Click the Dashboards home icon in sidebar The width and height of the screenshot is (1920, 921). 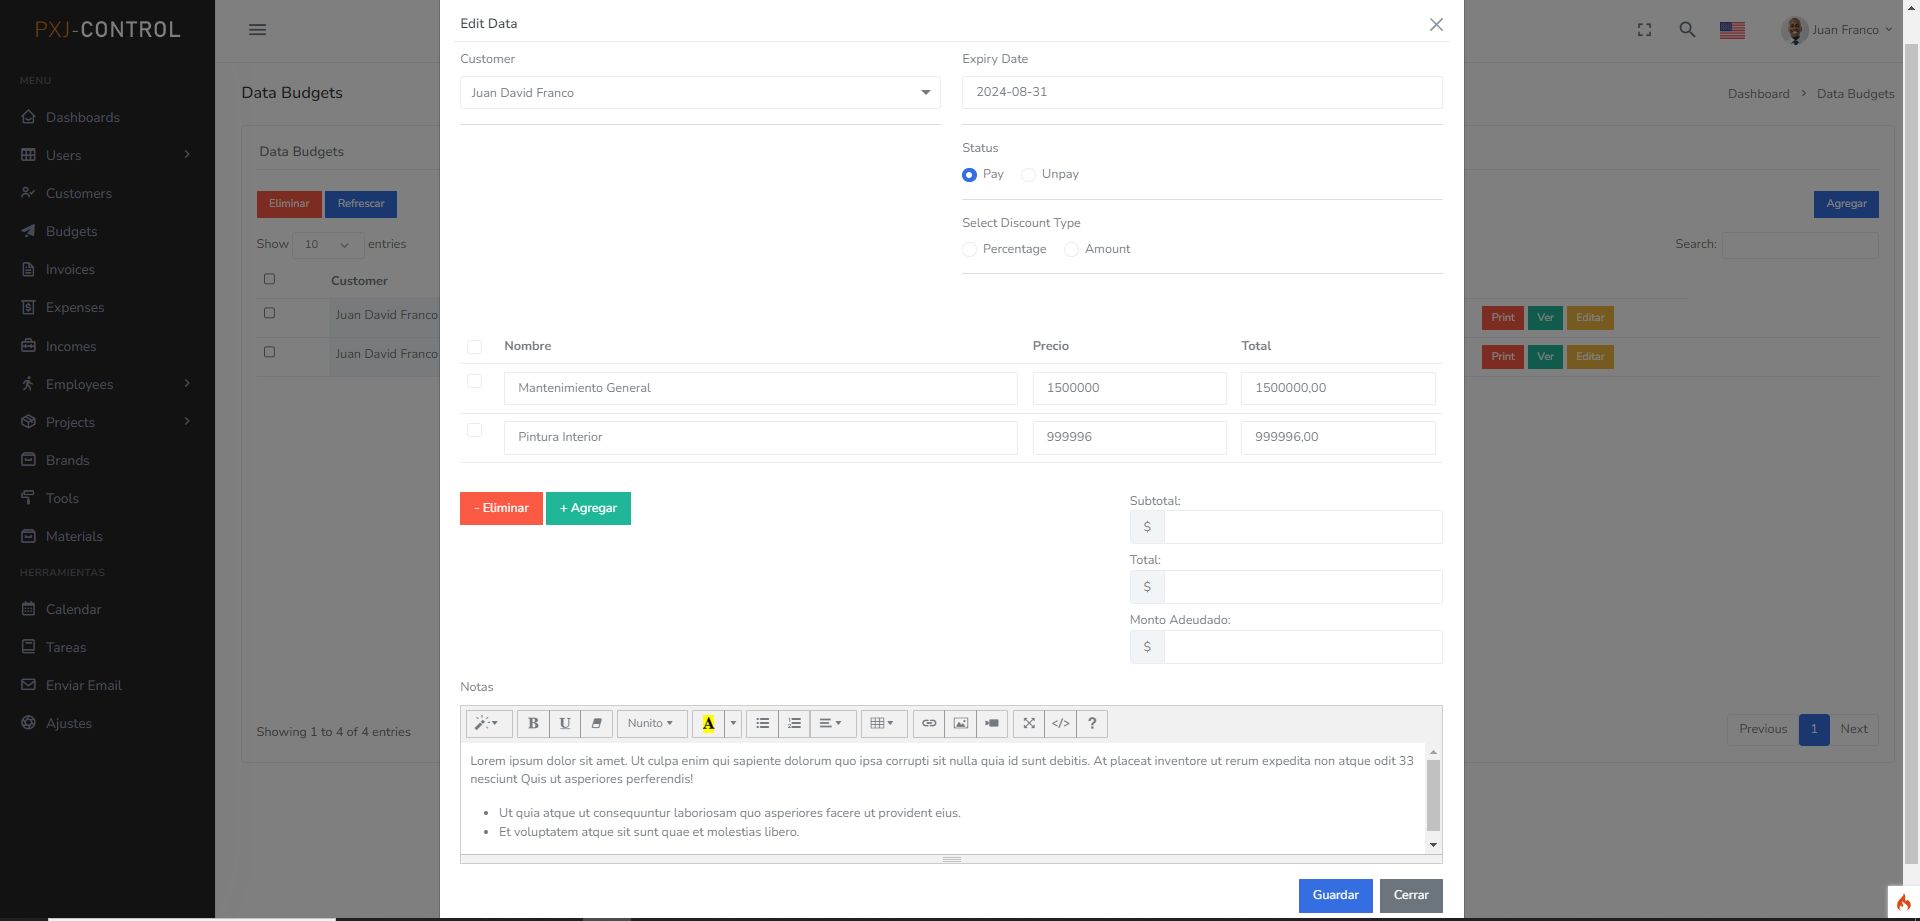click(x=28, y=117)
